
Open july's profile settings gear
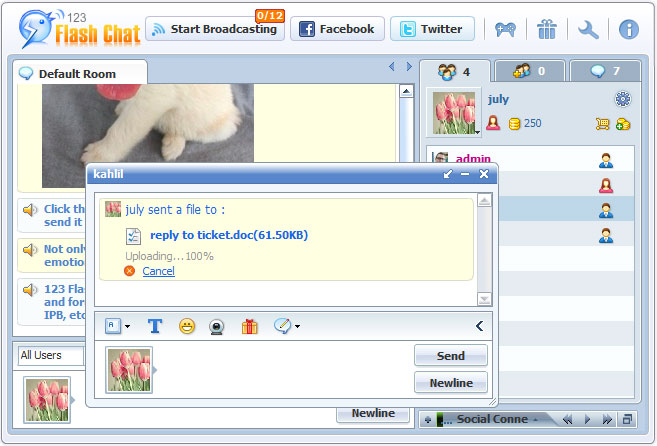(623, 98)
